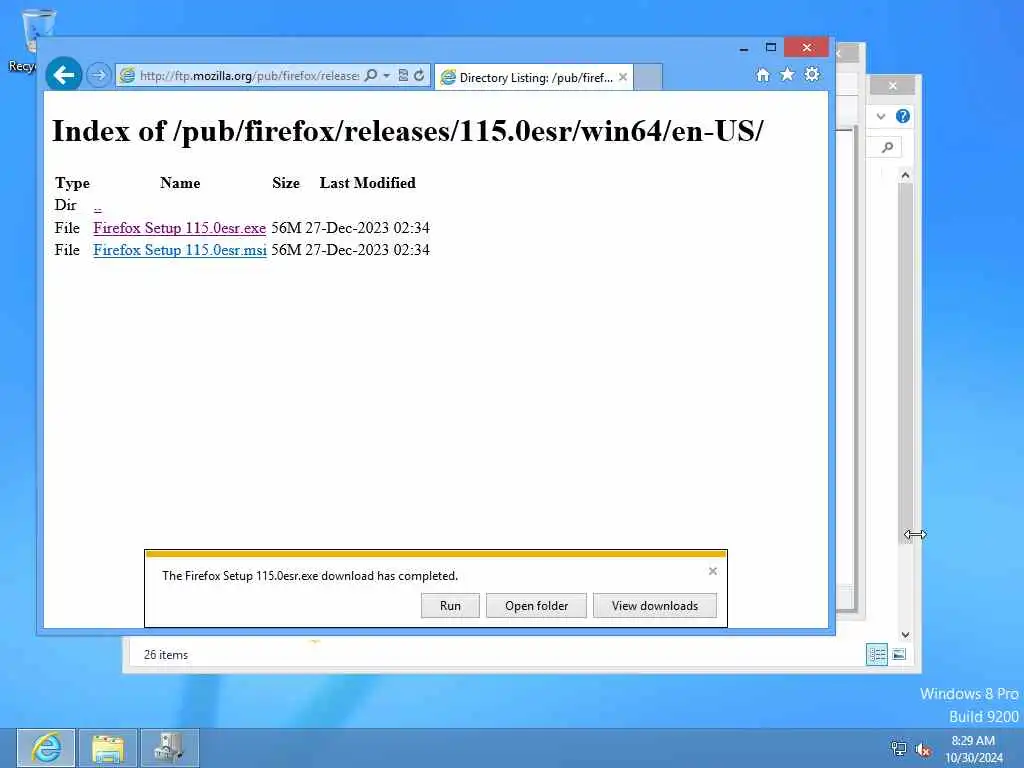This screenshot has height=768, width=1024.
Task: Click the 'Size' column header text
Action: coord(286,183)
